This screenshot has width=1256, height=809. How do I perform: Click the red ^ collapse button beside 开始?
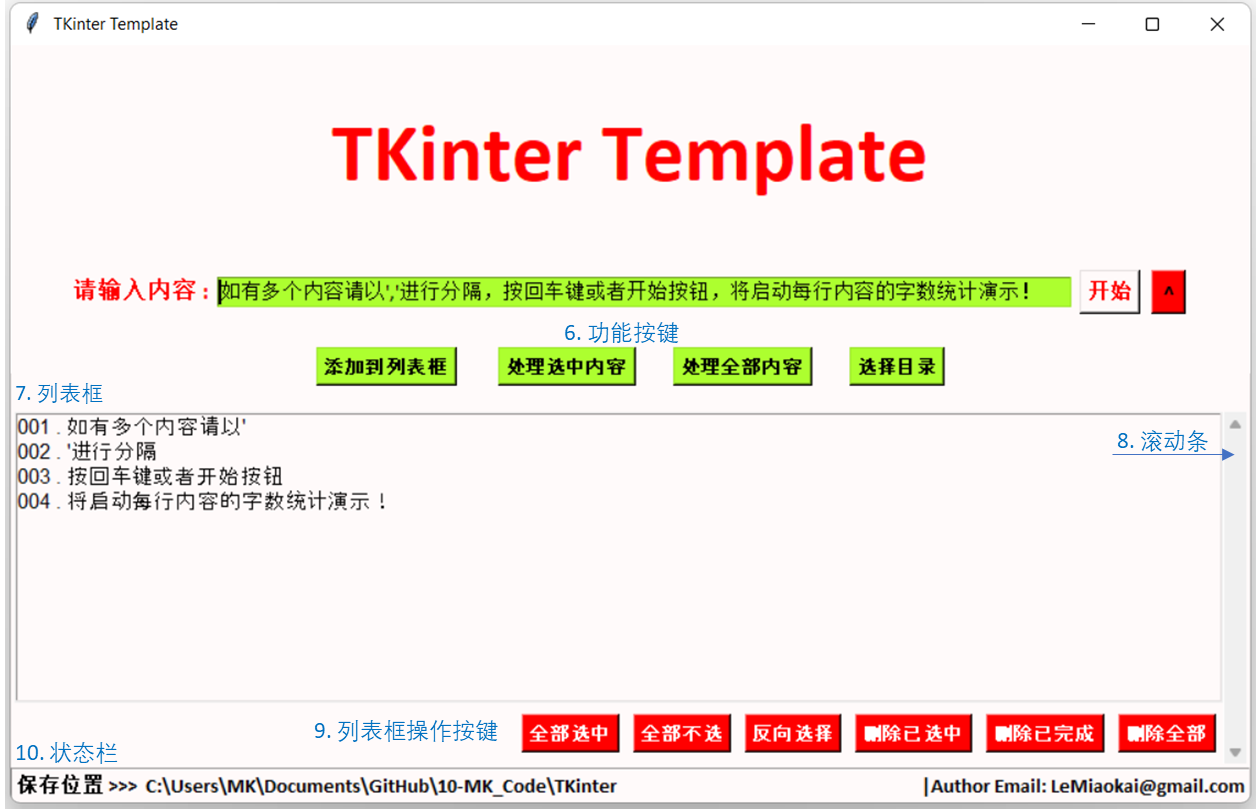[x=1168, y=291]
